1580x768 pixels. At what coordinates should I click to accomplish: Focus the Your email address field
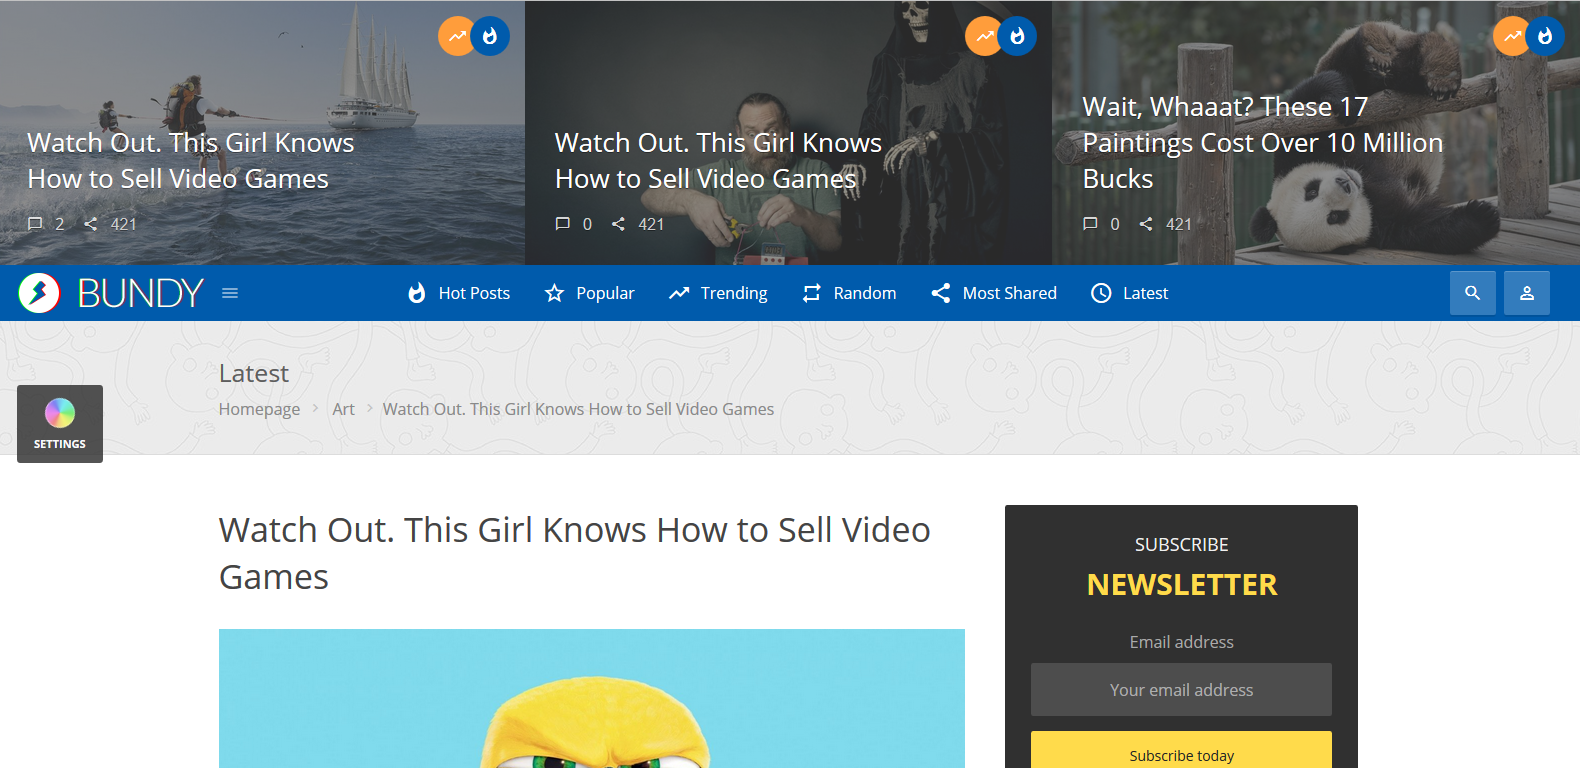click(x=1181, y=690)
